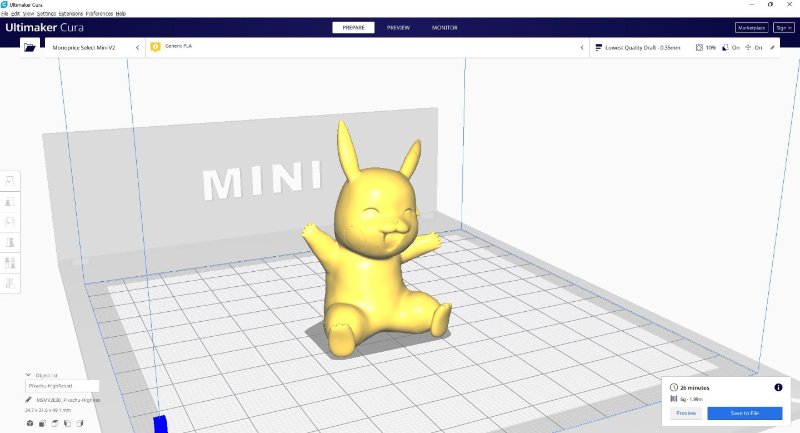Select the Mirror tool in left toolbar
The image size is (800, 433).
10,243
